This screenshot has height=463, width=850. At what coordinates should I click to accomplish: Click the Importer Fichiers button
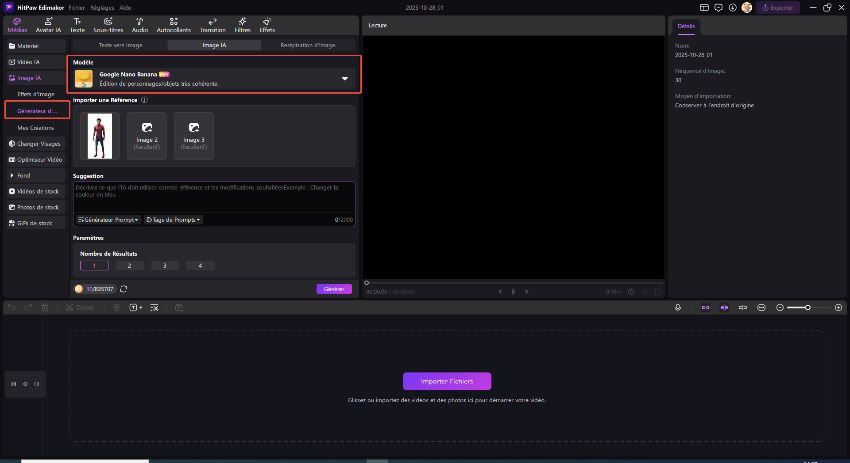[x=446, y=381]
